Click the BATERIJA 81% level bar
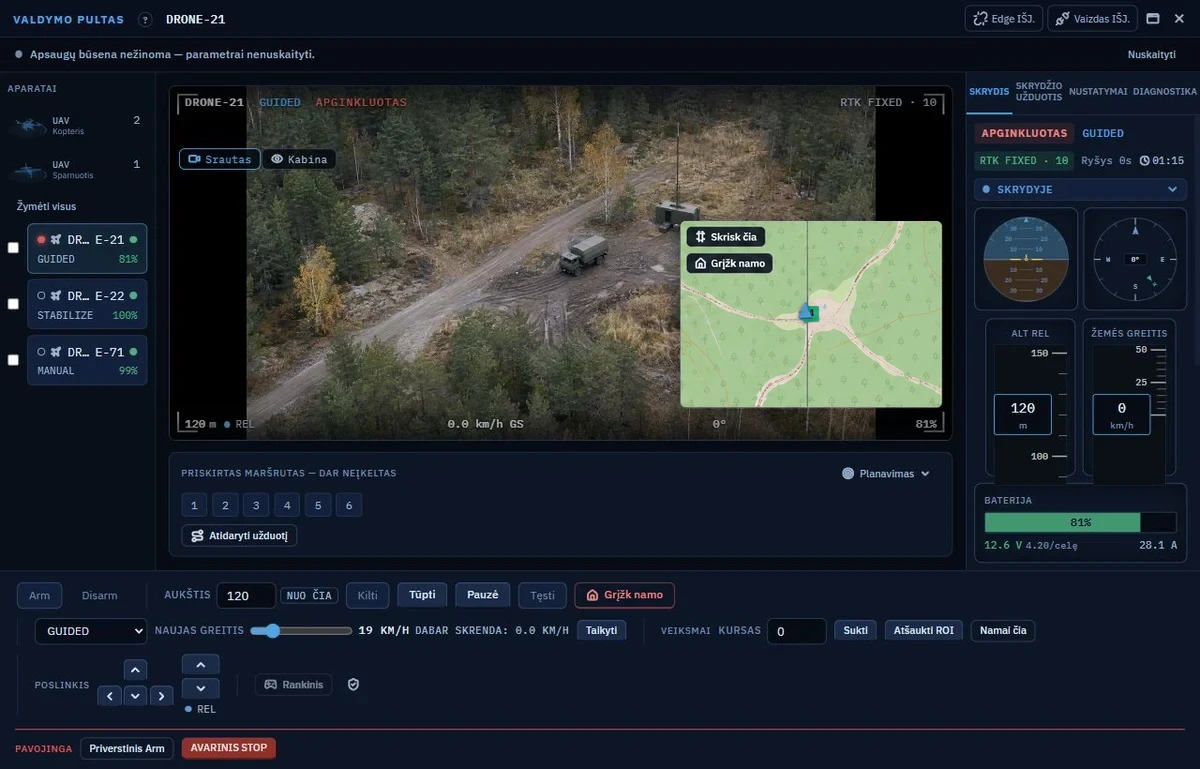Image resolution: width=1200 pixels, height=769 pixels. [1080, 522]
